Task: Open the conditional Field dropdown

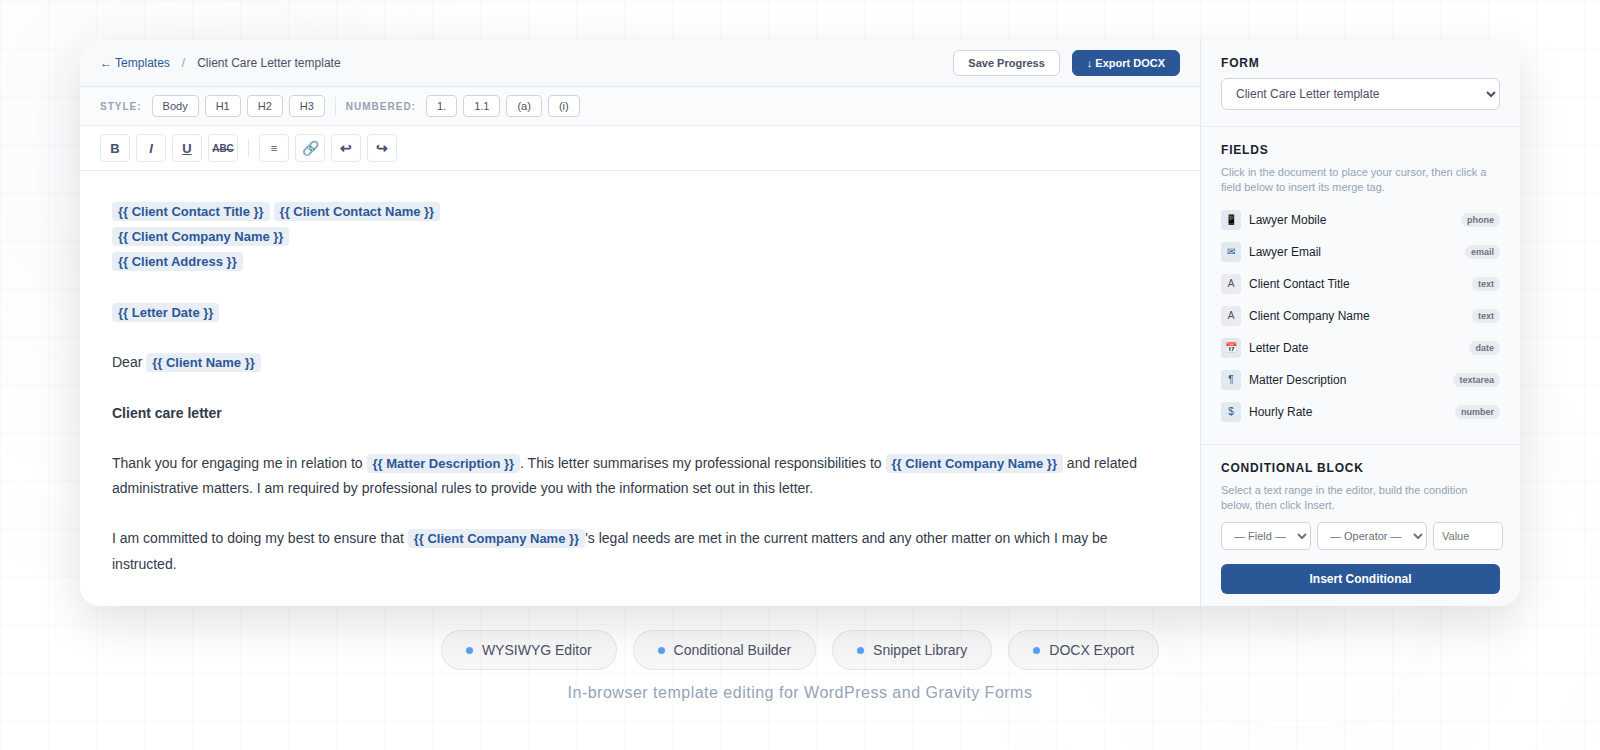Action: (1266, 536)
